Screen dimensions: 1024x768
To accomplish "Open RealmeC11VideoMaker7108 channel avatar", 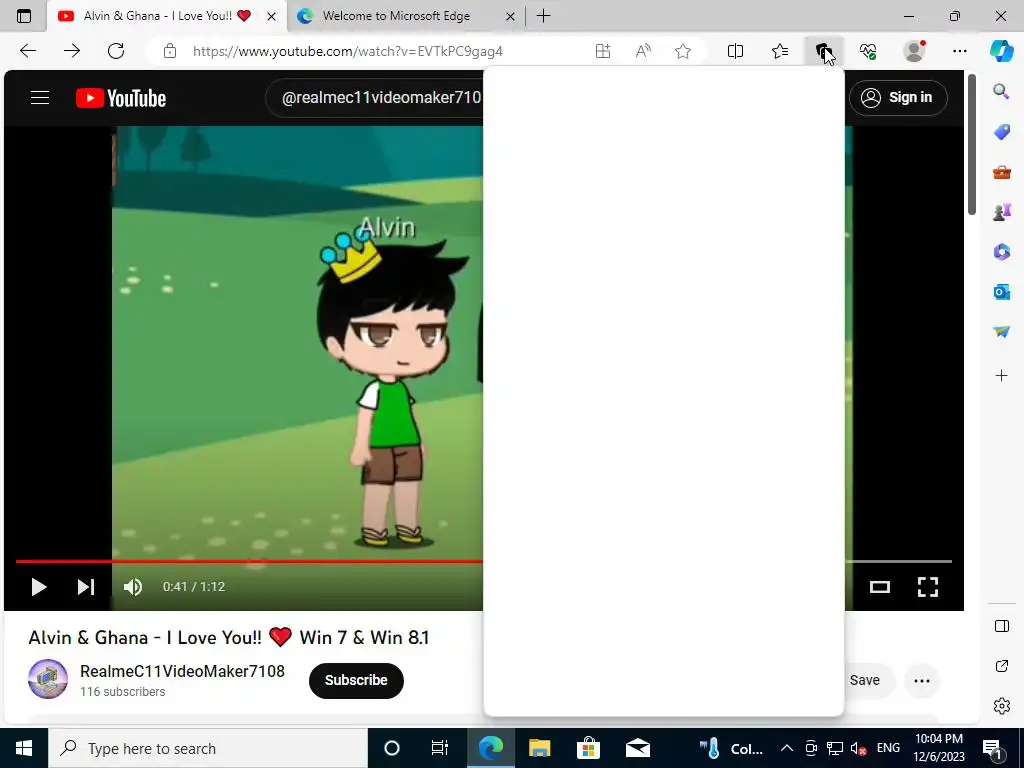I will 48,679.
